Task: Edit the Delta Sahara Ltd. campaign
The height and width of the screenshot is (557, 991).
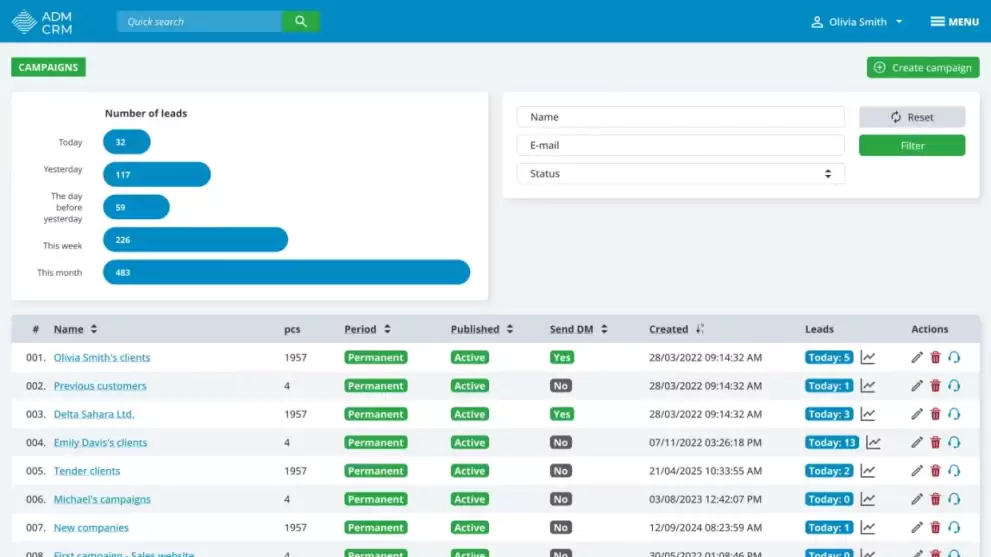Action: [916, 414]
